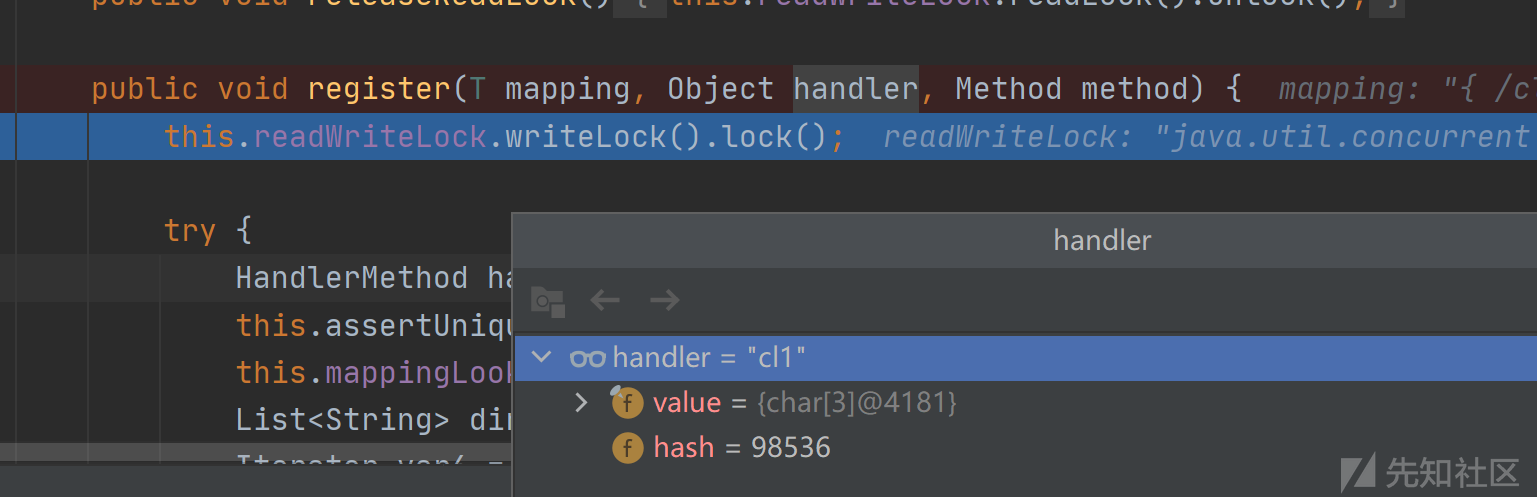
Task: Click the try keyword in editor
Action: [x=190, y=231]
